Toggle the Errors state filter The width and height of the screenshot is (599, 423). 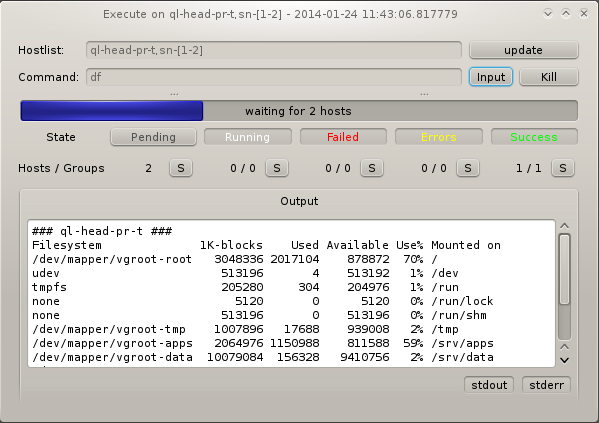pos(439,137)
